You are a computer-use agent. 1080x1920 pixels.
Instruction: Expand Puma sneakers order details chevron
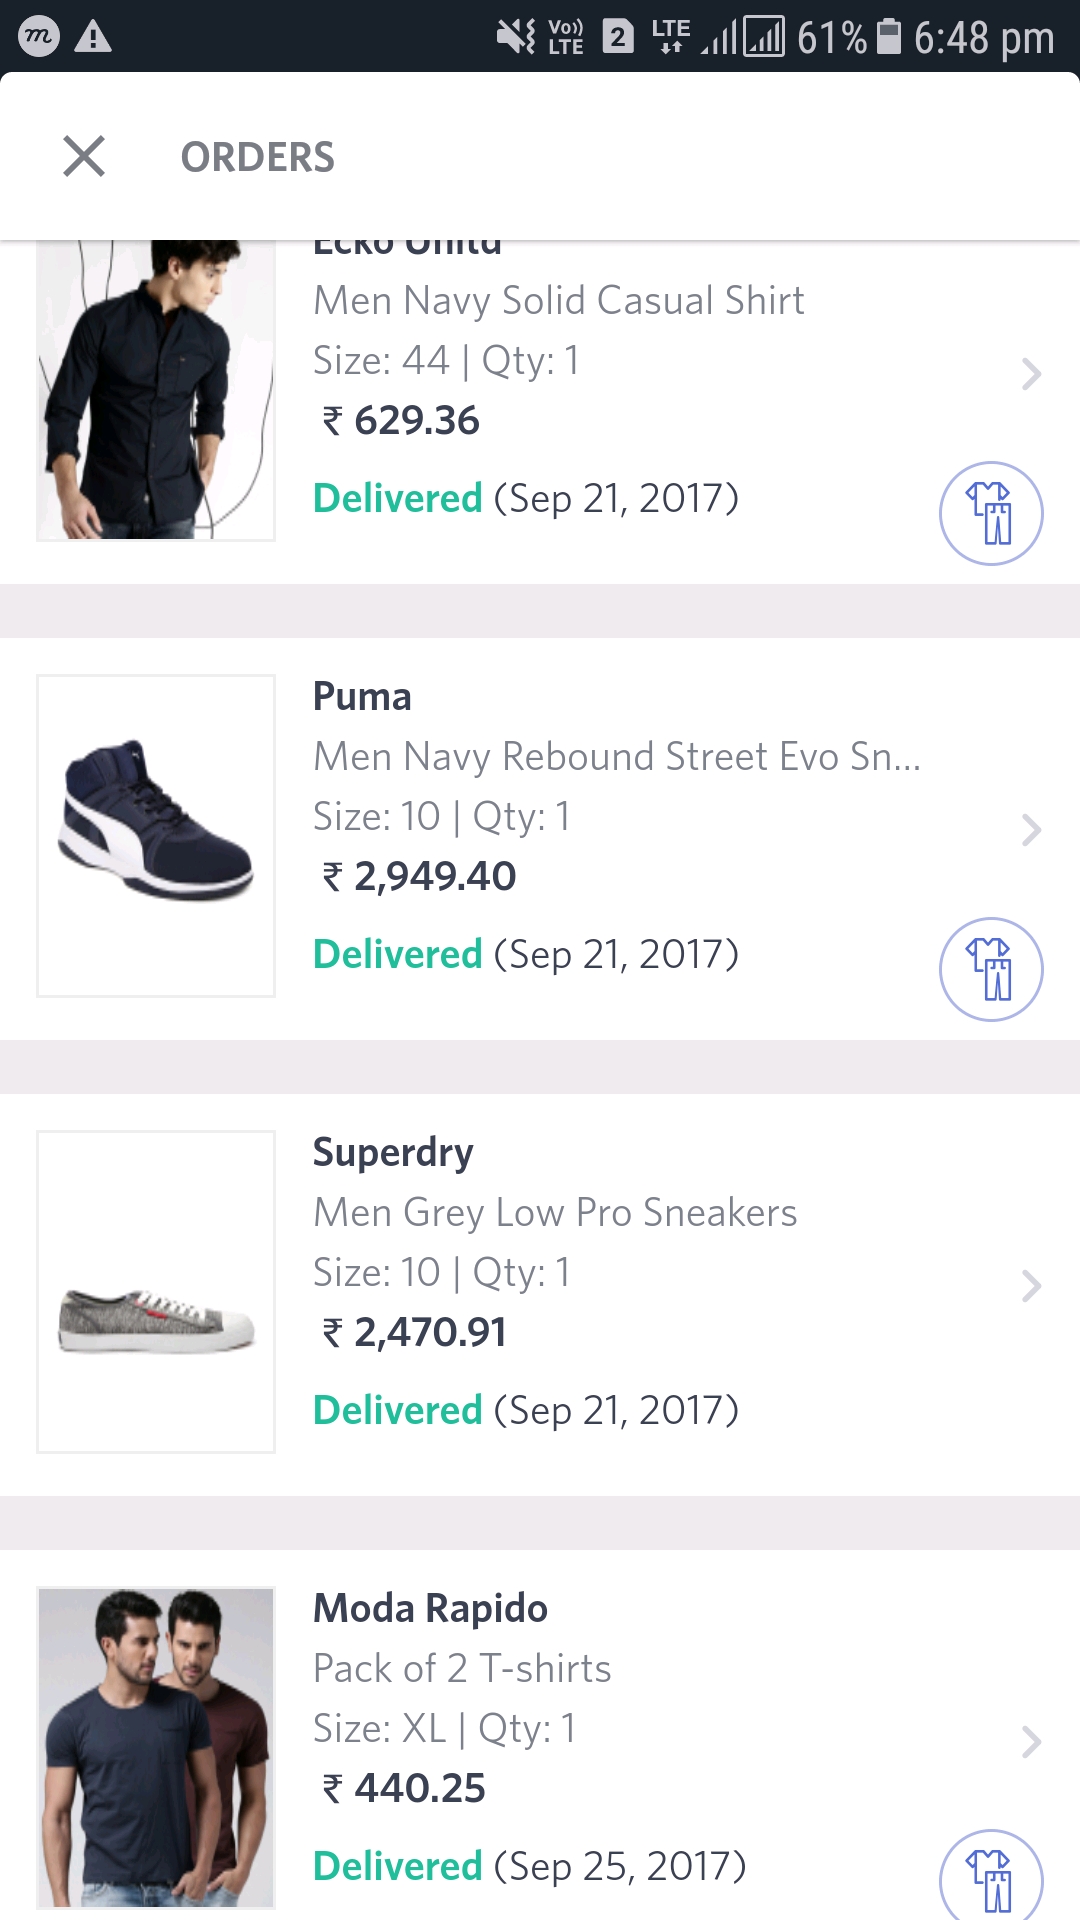[1031, 830]
